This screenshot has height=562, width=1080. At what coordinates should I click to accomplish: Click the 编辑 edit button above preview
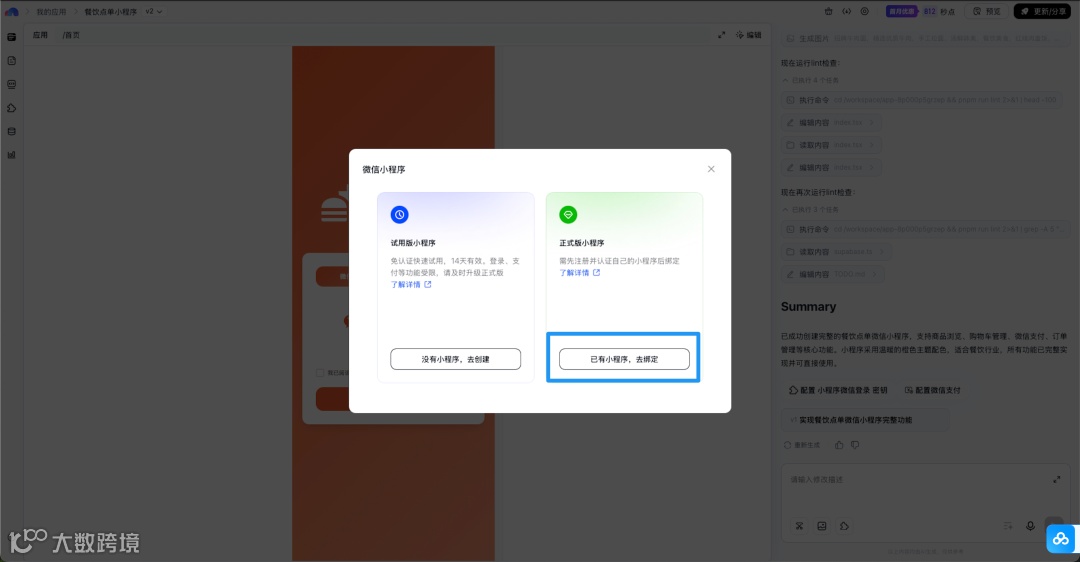coord(749,34)
